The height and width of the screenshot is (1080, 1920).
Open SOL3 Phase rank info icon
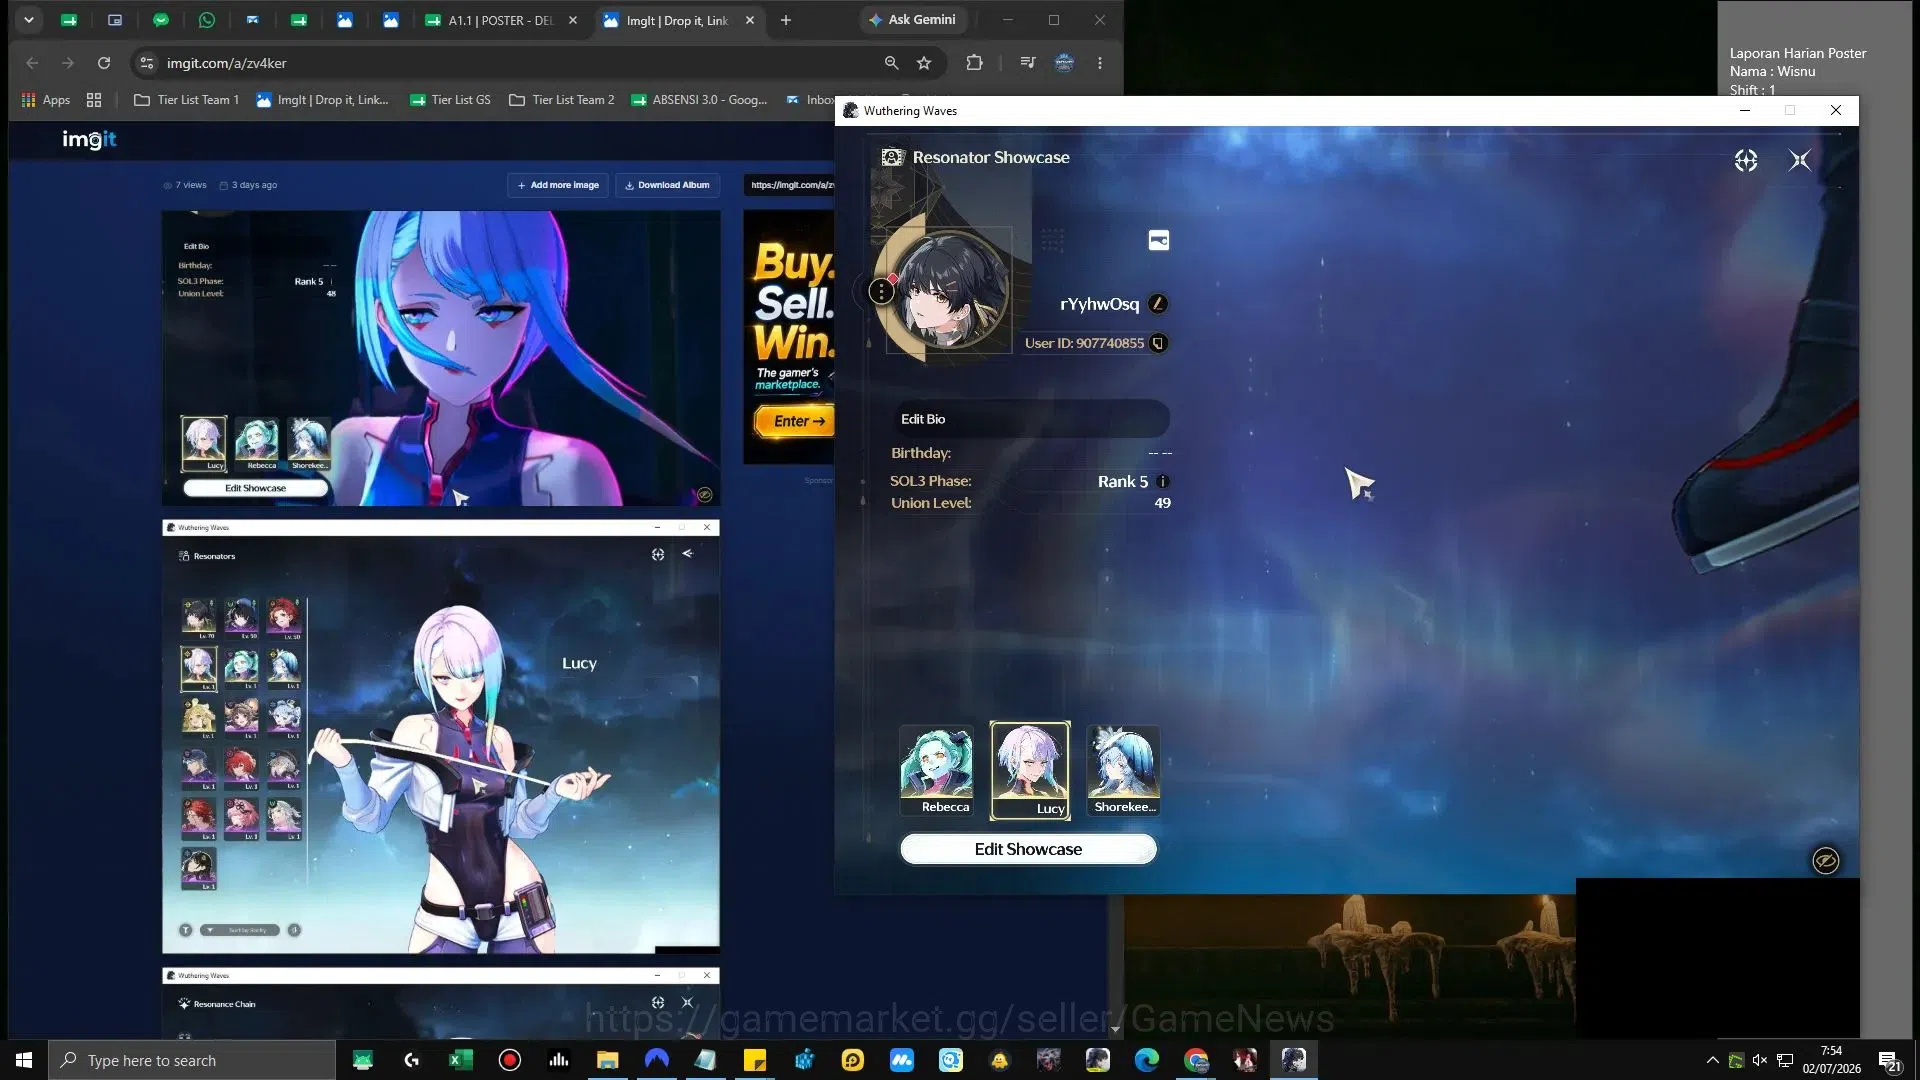pos(1162,482)
